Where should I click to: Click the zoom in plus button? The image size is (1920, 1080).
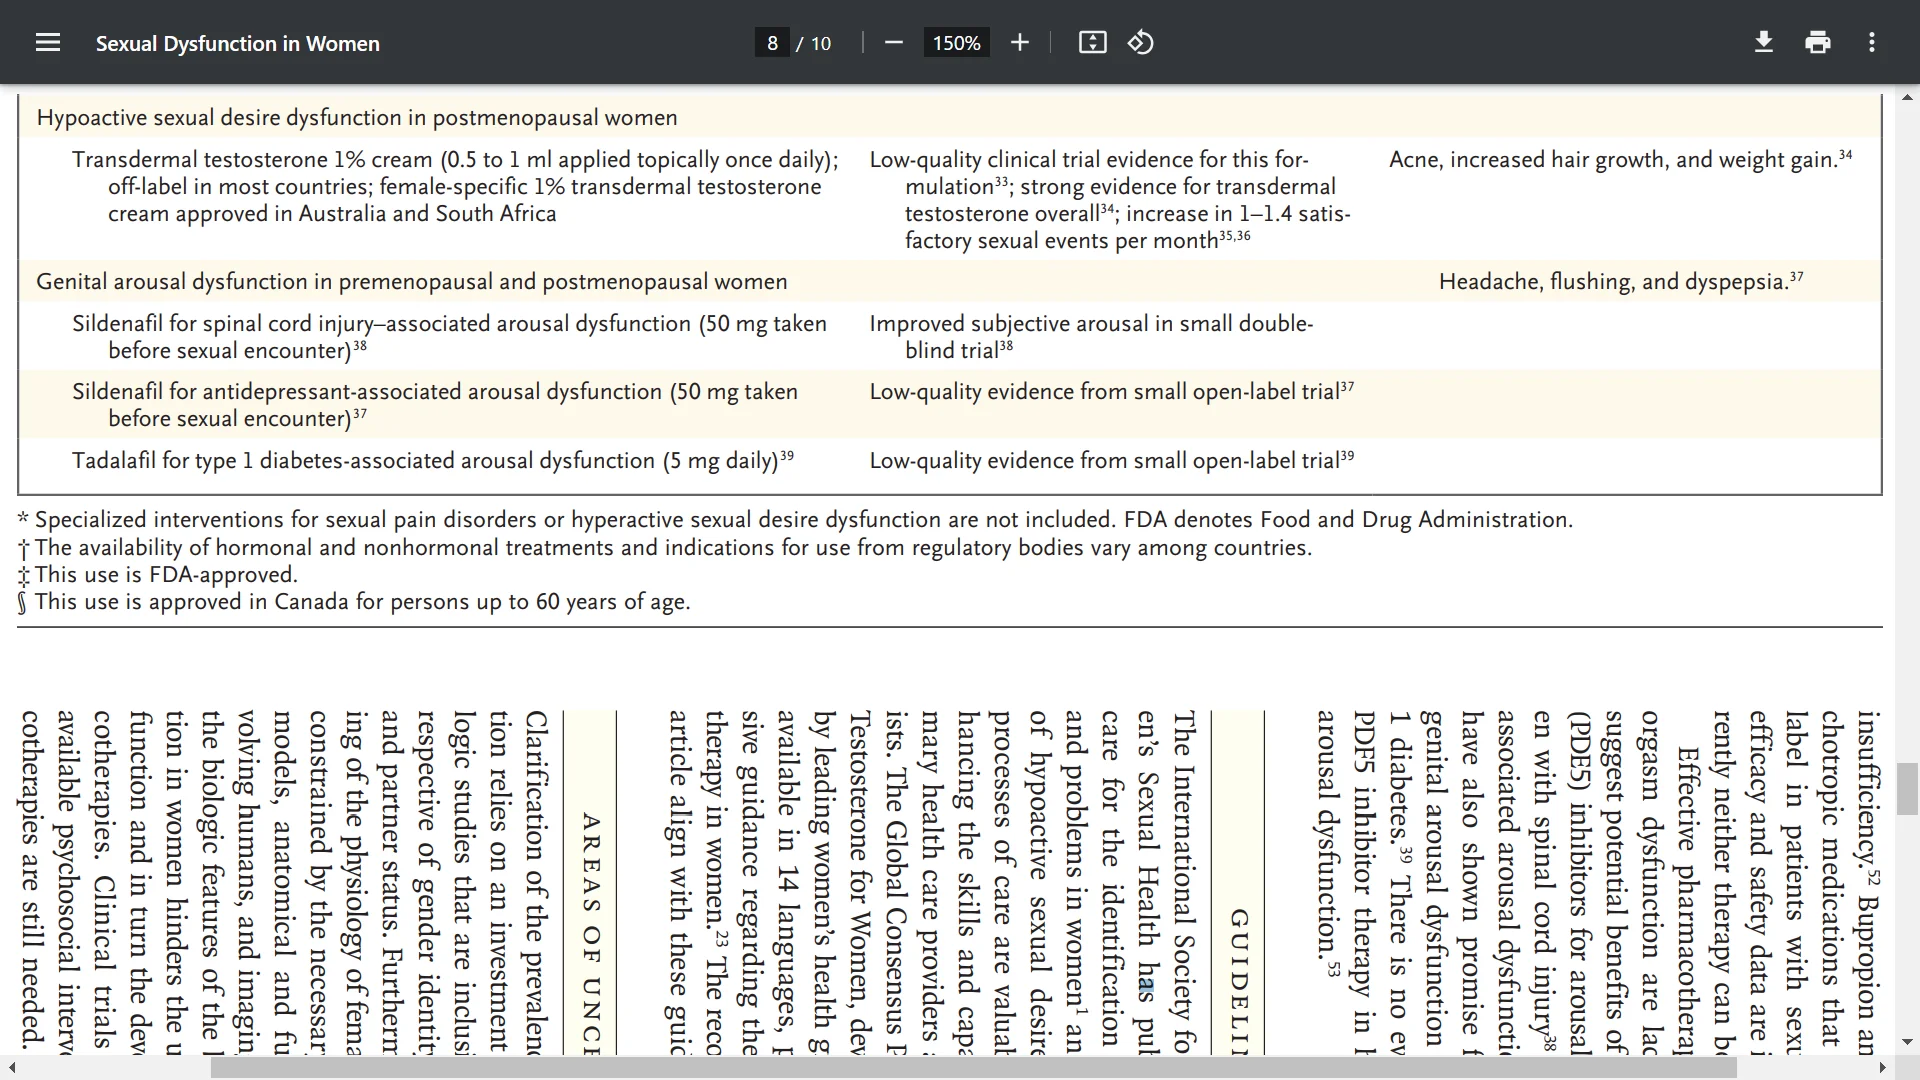click(1020, 43)
